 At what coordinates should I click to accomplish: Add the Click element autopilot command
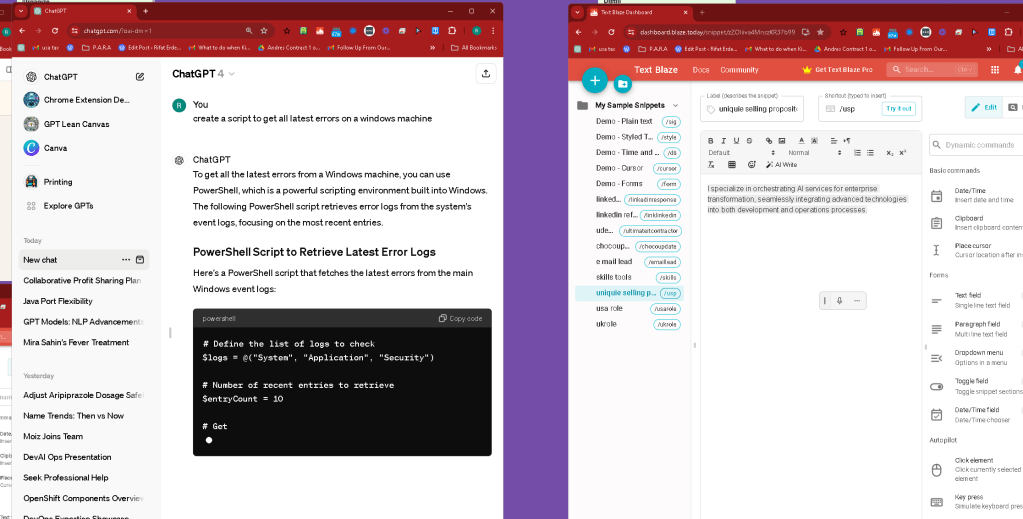point(977,469)
